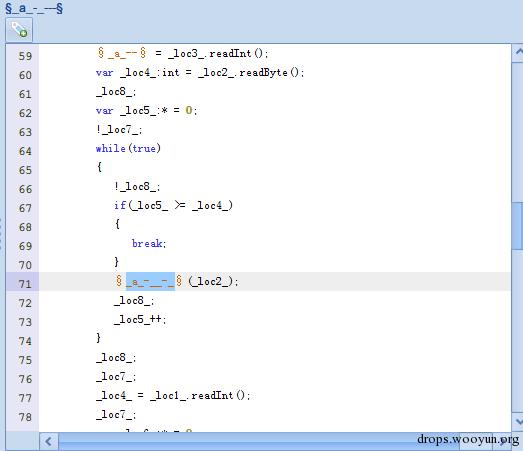Click _loc1_.readInt() on line 77

pyautogui.click(x=200, y=396)
